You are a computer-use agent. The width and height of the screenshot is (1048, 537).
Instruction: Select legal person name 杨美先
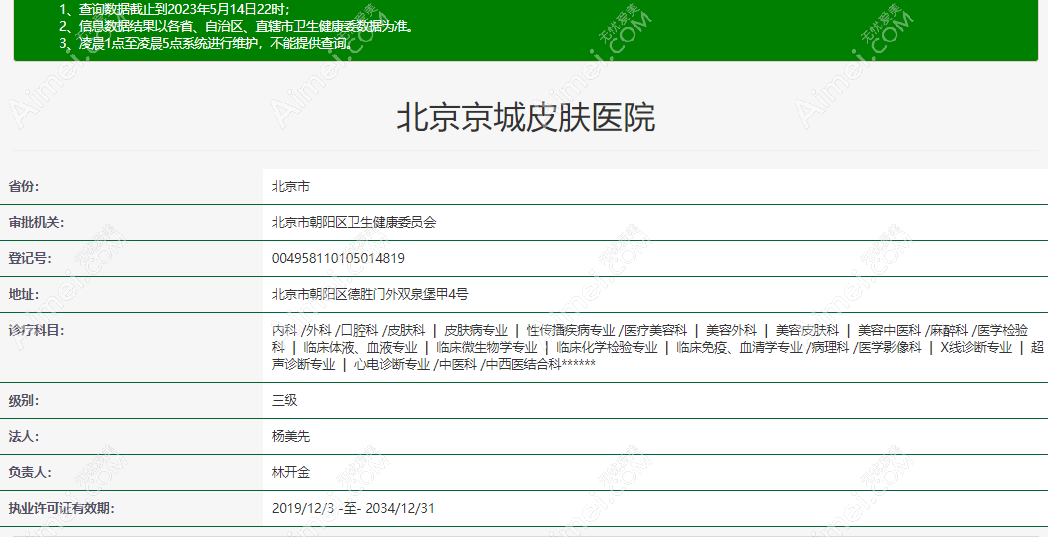coord(291,437)
